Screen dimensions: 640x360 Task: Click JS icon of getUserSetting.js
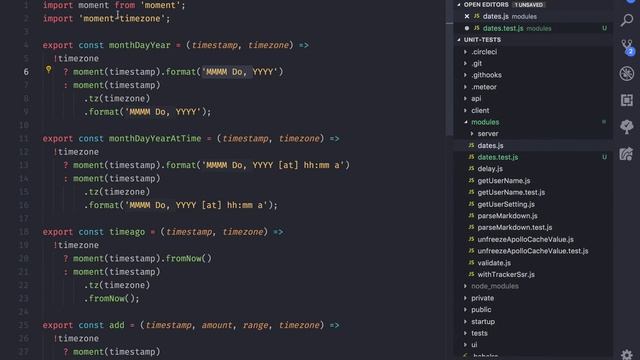(471, 204)
